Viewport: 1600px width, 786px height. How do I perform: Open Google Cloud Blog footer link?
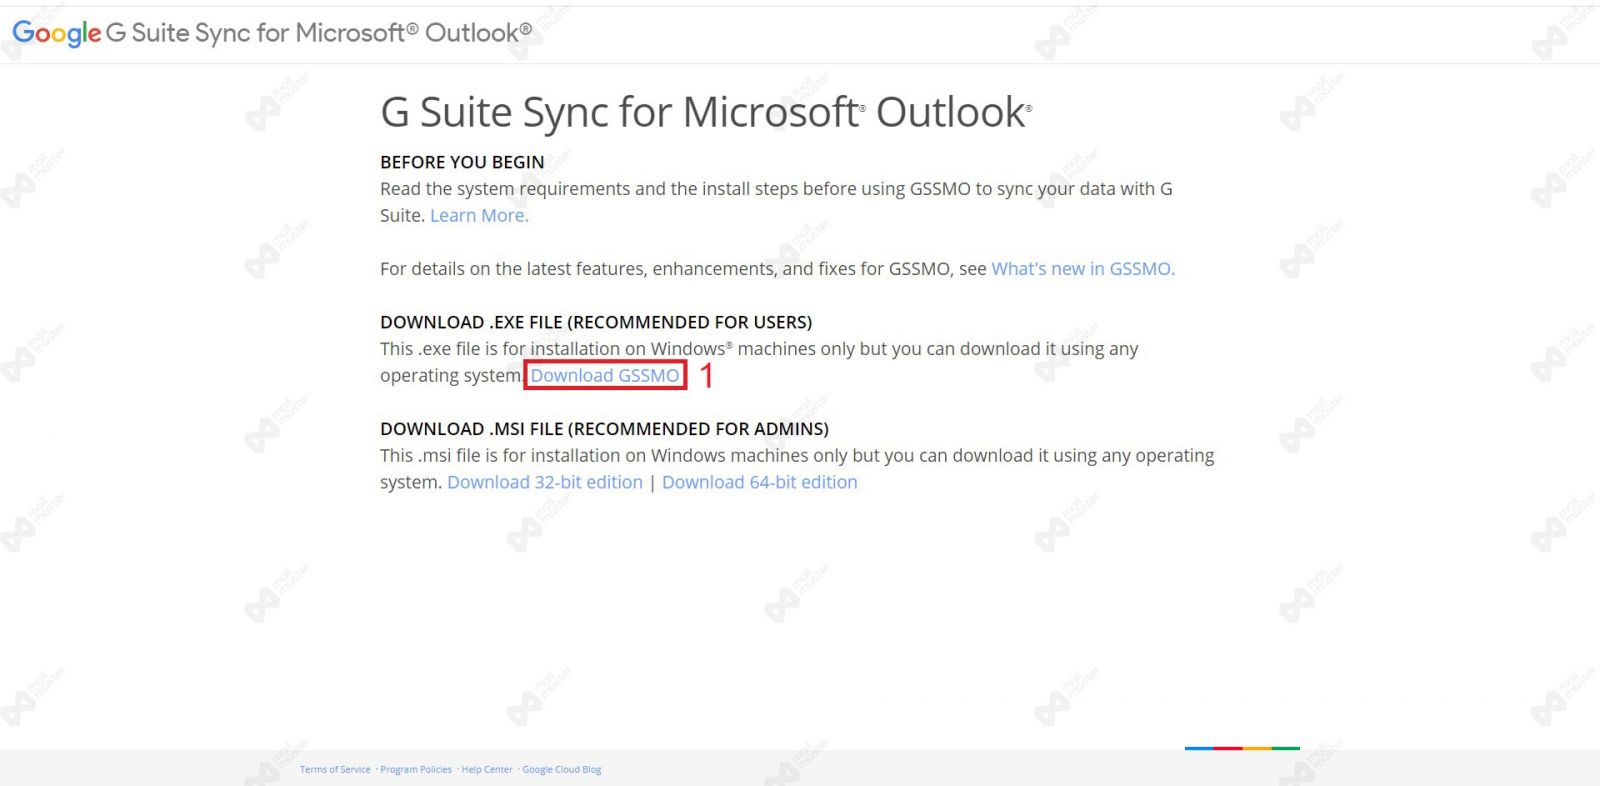[x=562, y=769]
